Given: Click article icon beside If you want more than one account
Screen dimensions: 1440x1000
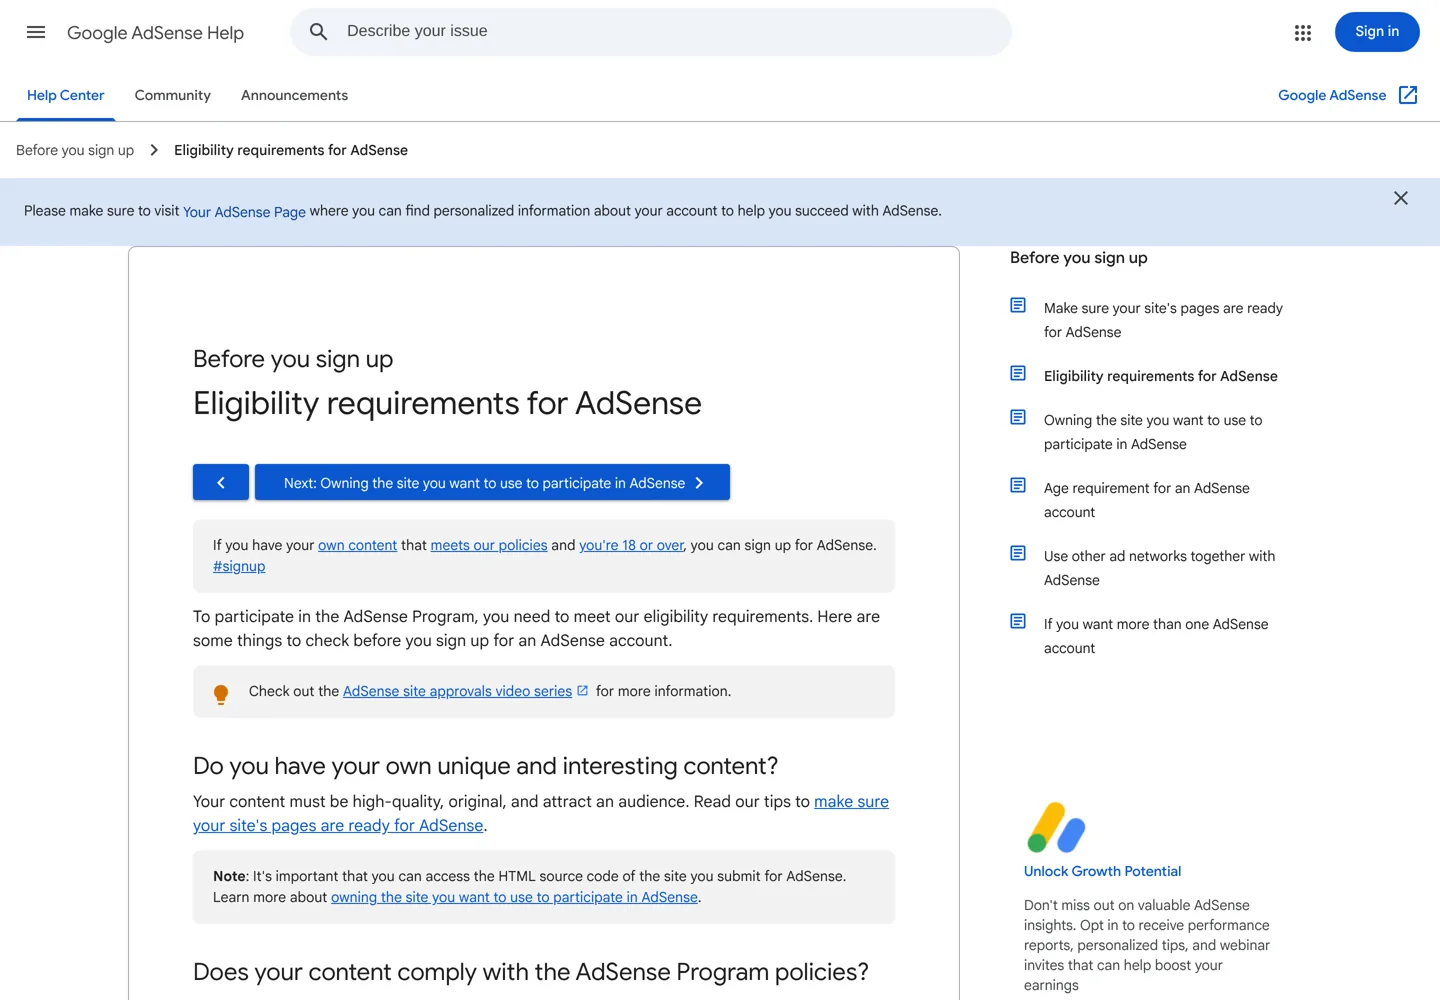Looking at the screenshot, I should click(1018, 621).
